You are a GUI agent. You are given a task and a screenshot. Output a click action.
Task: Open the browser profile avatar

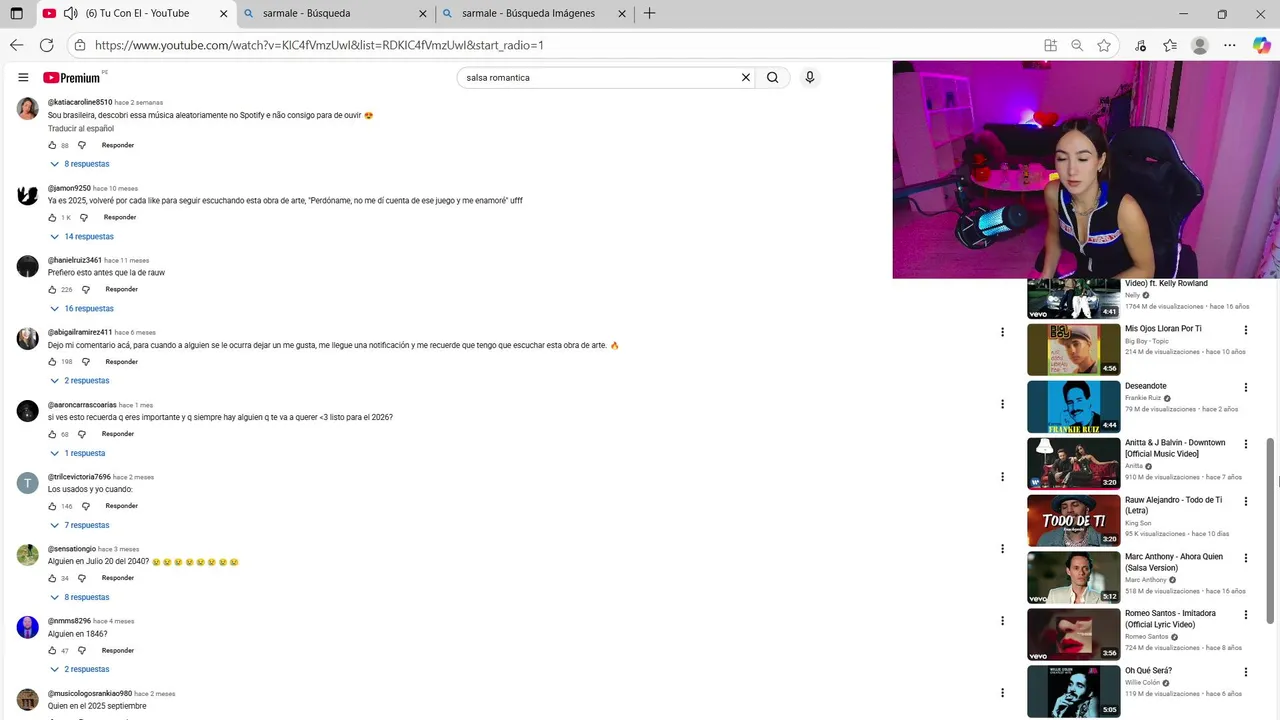coord(1200,45)
